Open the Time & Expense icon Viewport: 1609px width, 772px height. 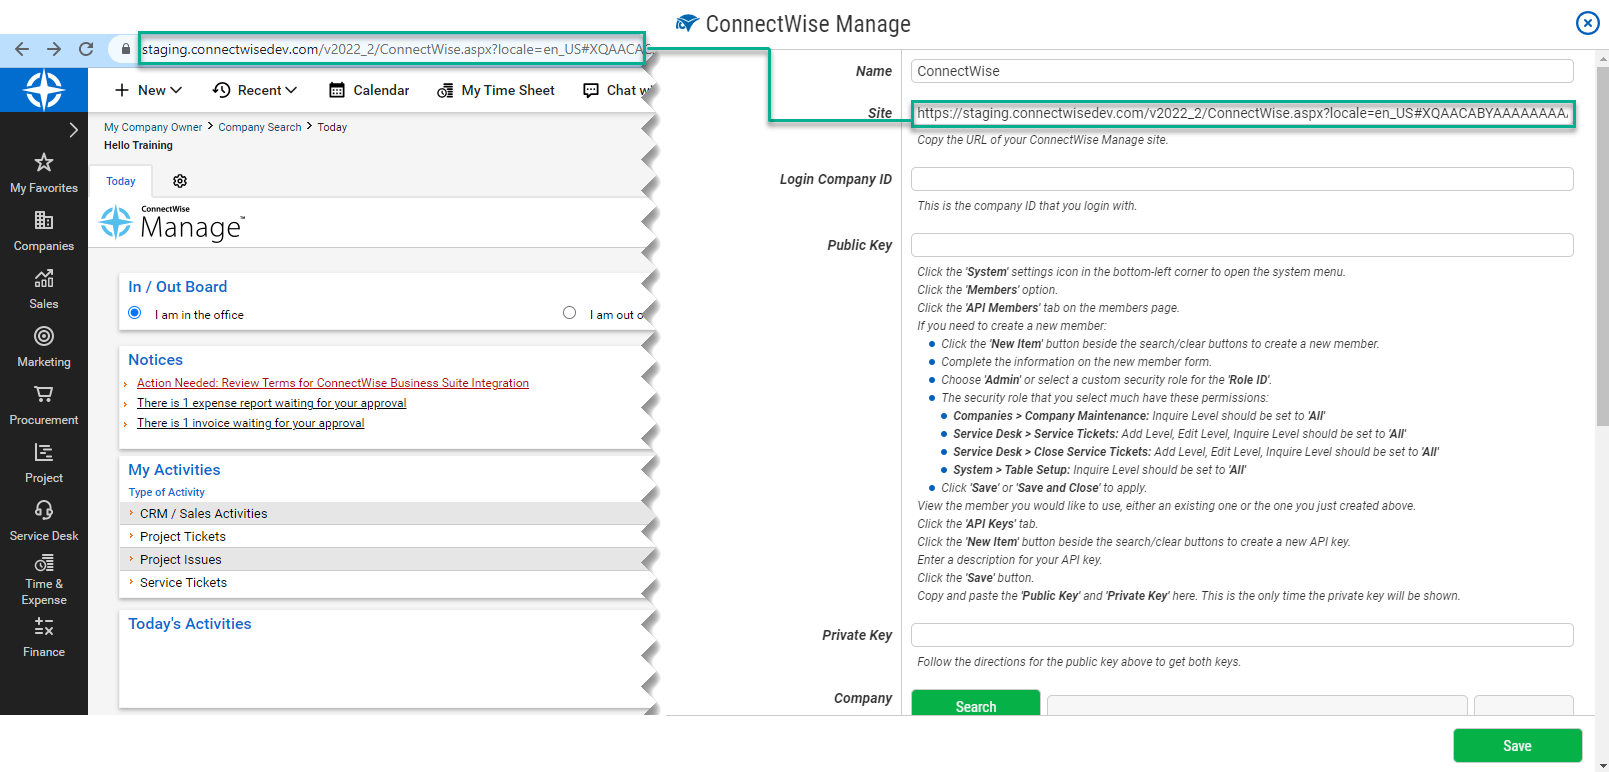click(x=44, y=563)
